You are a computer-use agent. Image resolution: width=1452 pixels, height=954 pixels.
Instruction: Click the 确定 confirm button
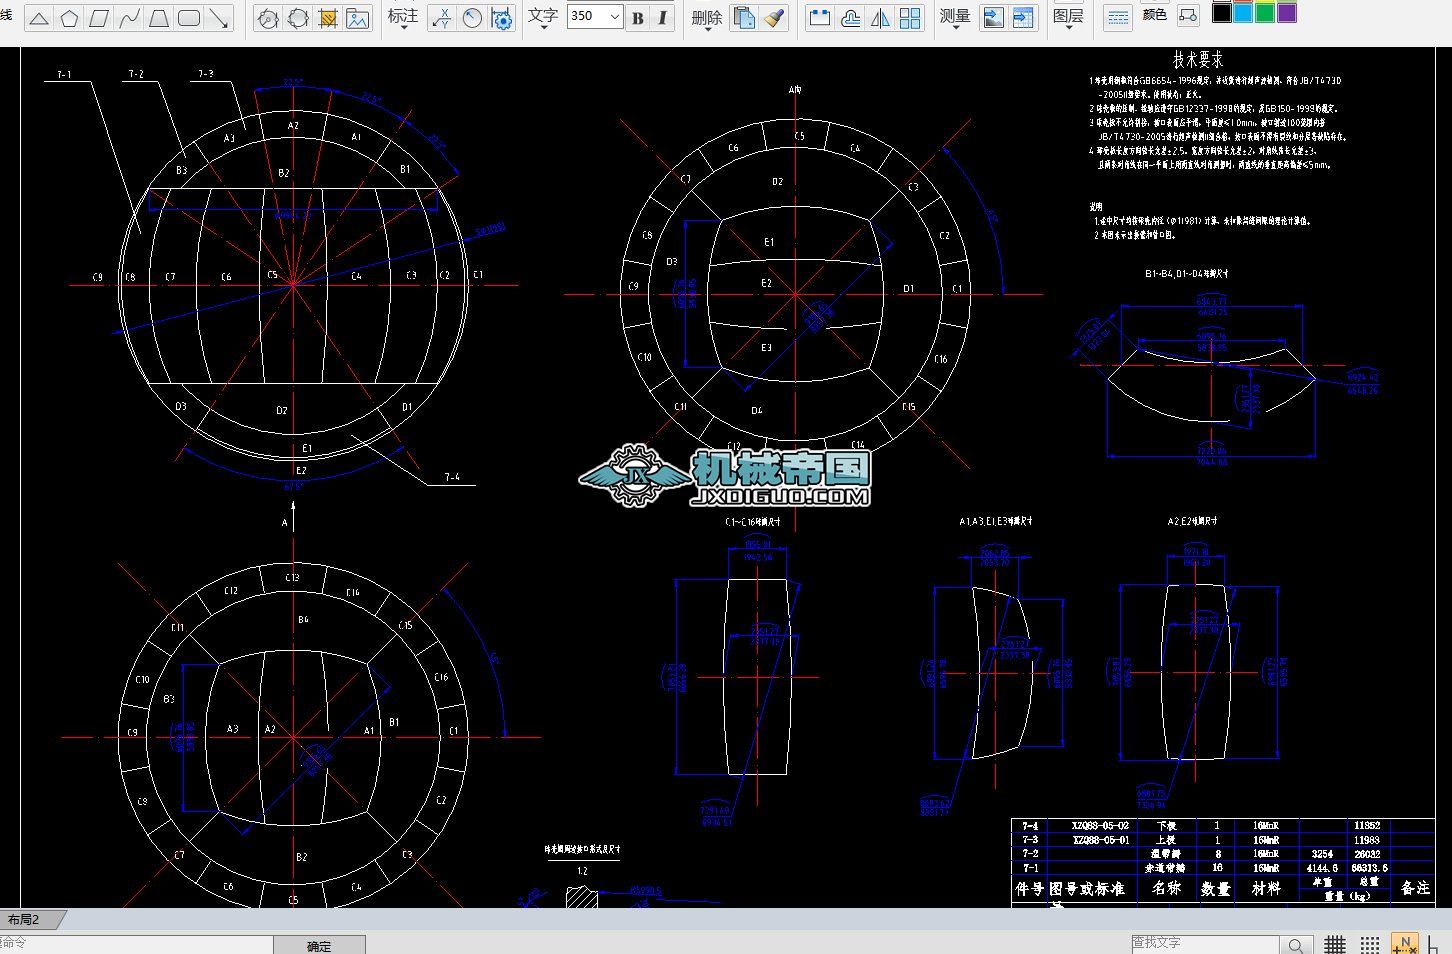319,945
